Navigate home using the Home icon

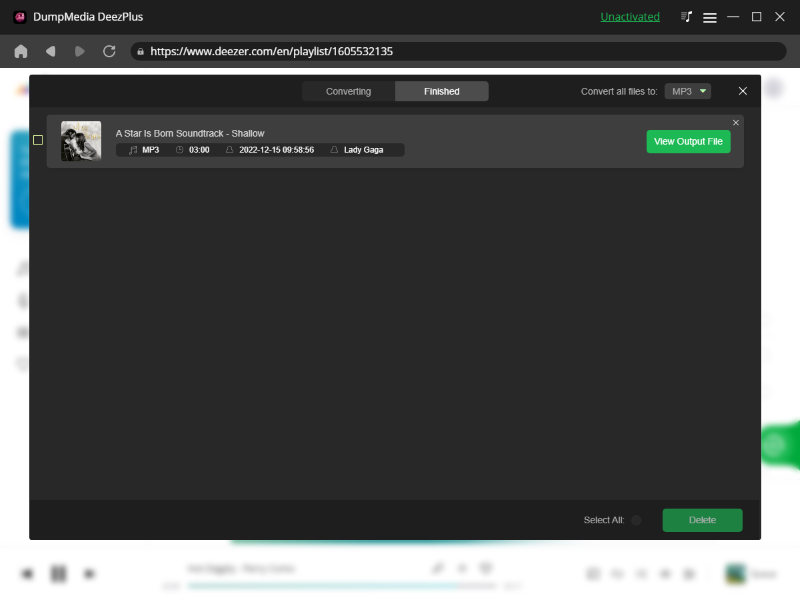[x=21, y=51]
